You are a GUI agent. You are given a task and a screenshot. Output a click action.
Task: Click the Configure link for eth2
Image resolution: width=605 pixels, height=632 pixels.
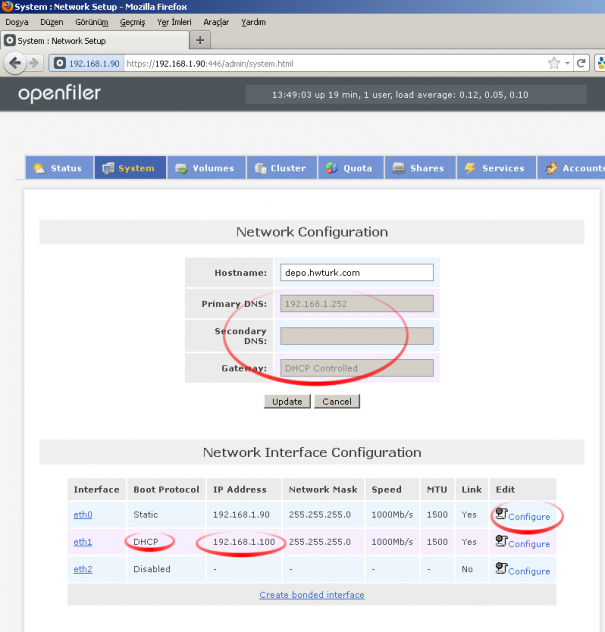click(529, 571)
